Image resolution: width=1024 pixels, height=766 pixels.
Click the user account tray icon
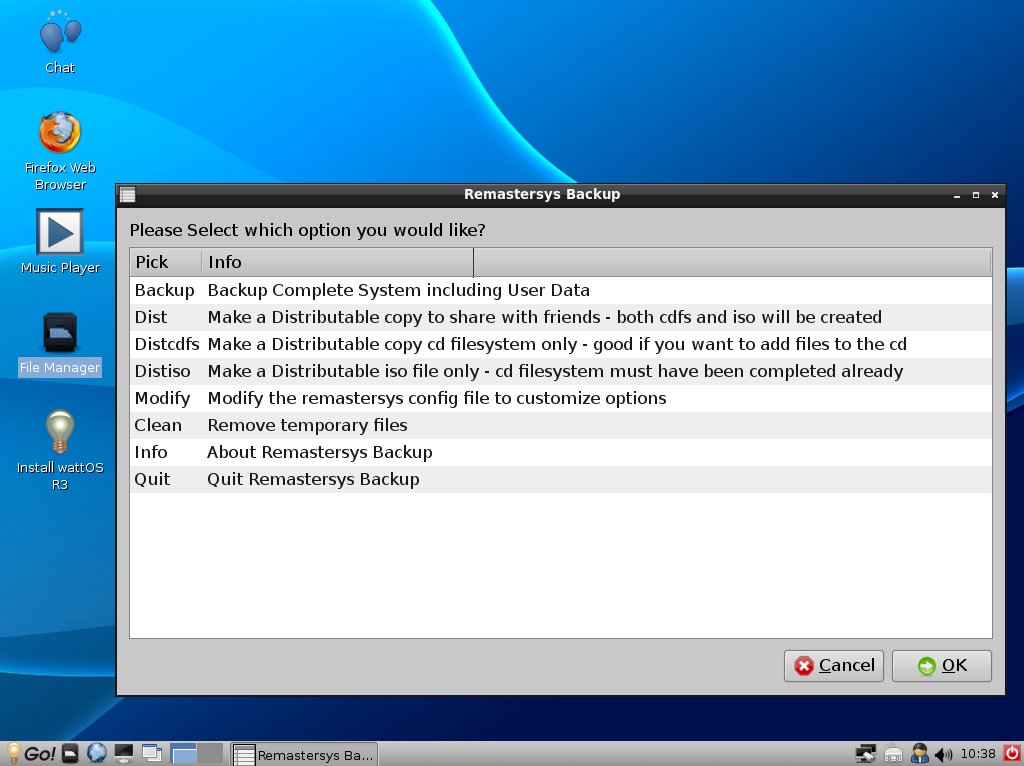point(920,754)
